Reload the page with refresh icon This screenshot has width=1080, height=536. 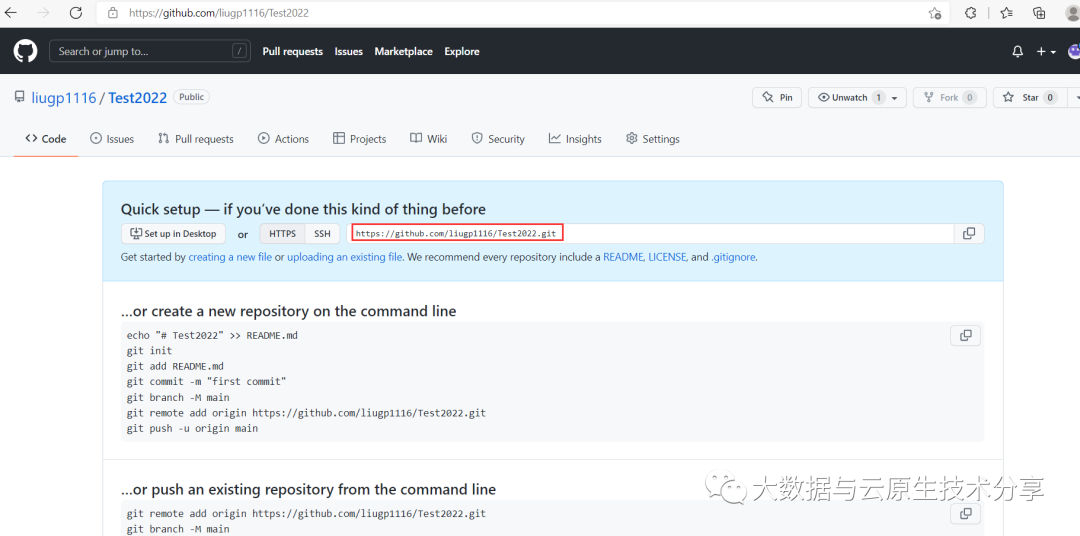tap(76, 12)
